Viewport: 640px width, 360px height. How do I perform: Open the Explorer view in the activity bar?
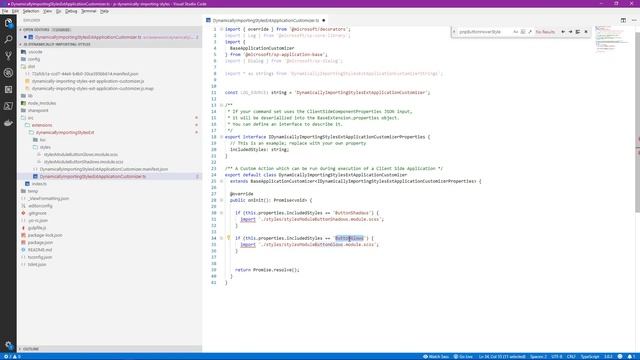coord(8,23)
